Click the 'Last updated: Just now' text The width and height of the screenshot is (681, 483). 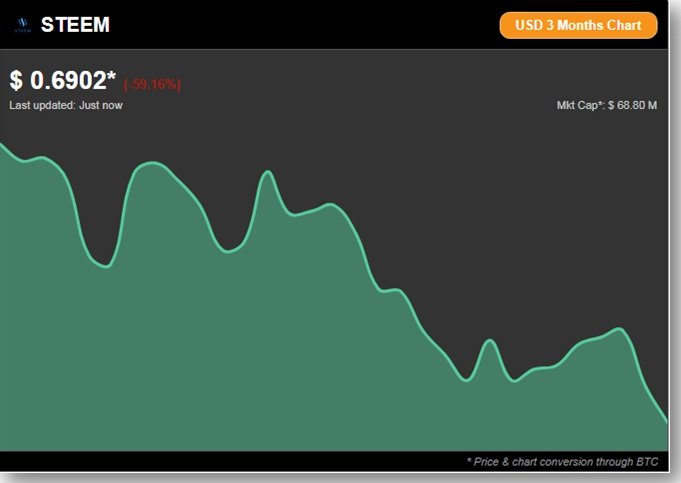66,105
